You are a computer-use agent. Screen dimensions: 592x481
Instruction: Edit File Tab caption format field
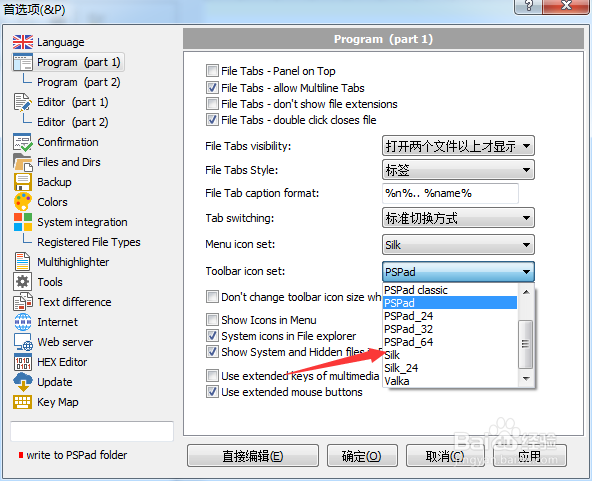pyautogui.click(x=450, y=193)
